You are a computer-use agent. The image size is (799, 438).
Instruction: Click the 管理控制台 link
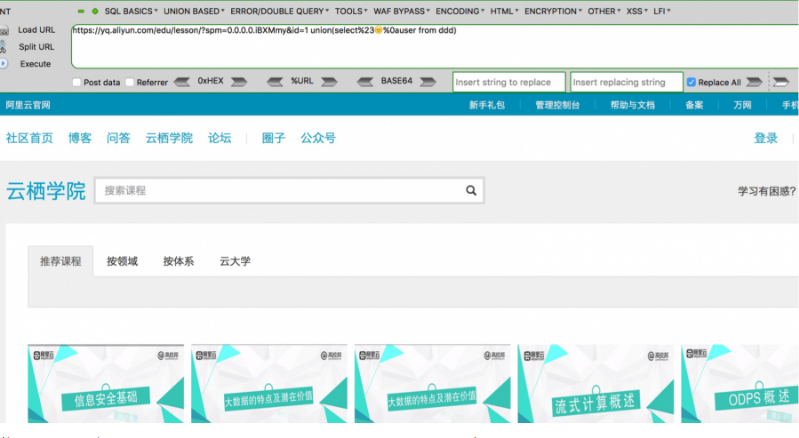(x=557, y=105)
